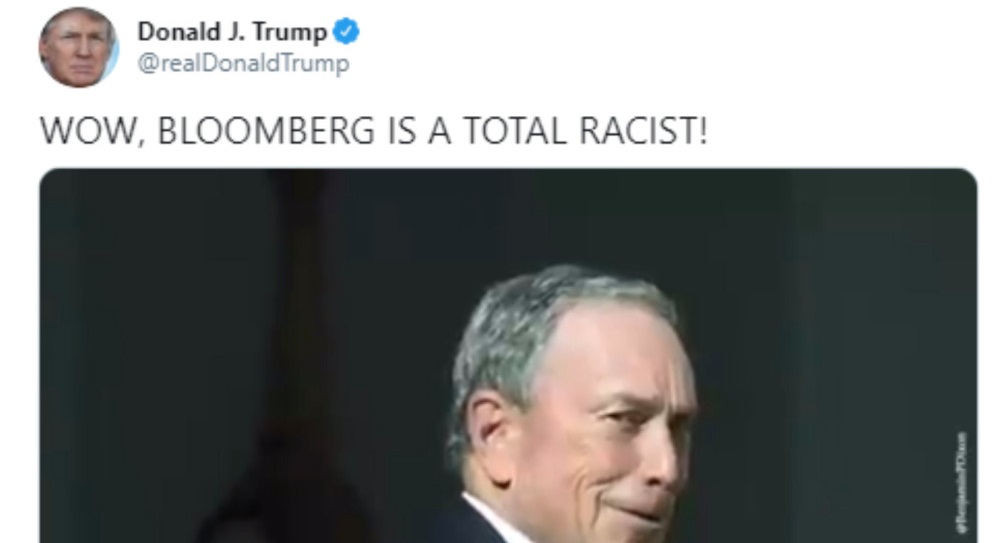Click the word RACIST! in tweet text

point(644,131)
